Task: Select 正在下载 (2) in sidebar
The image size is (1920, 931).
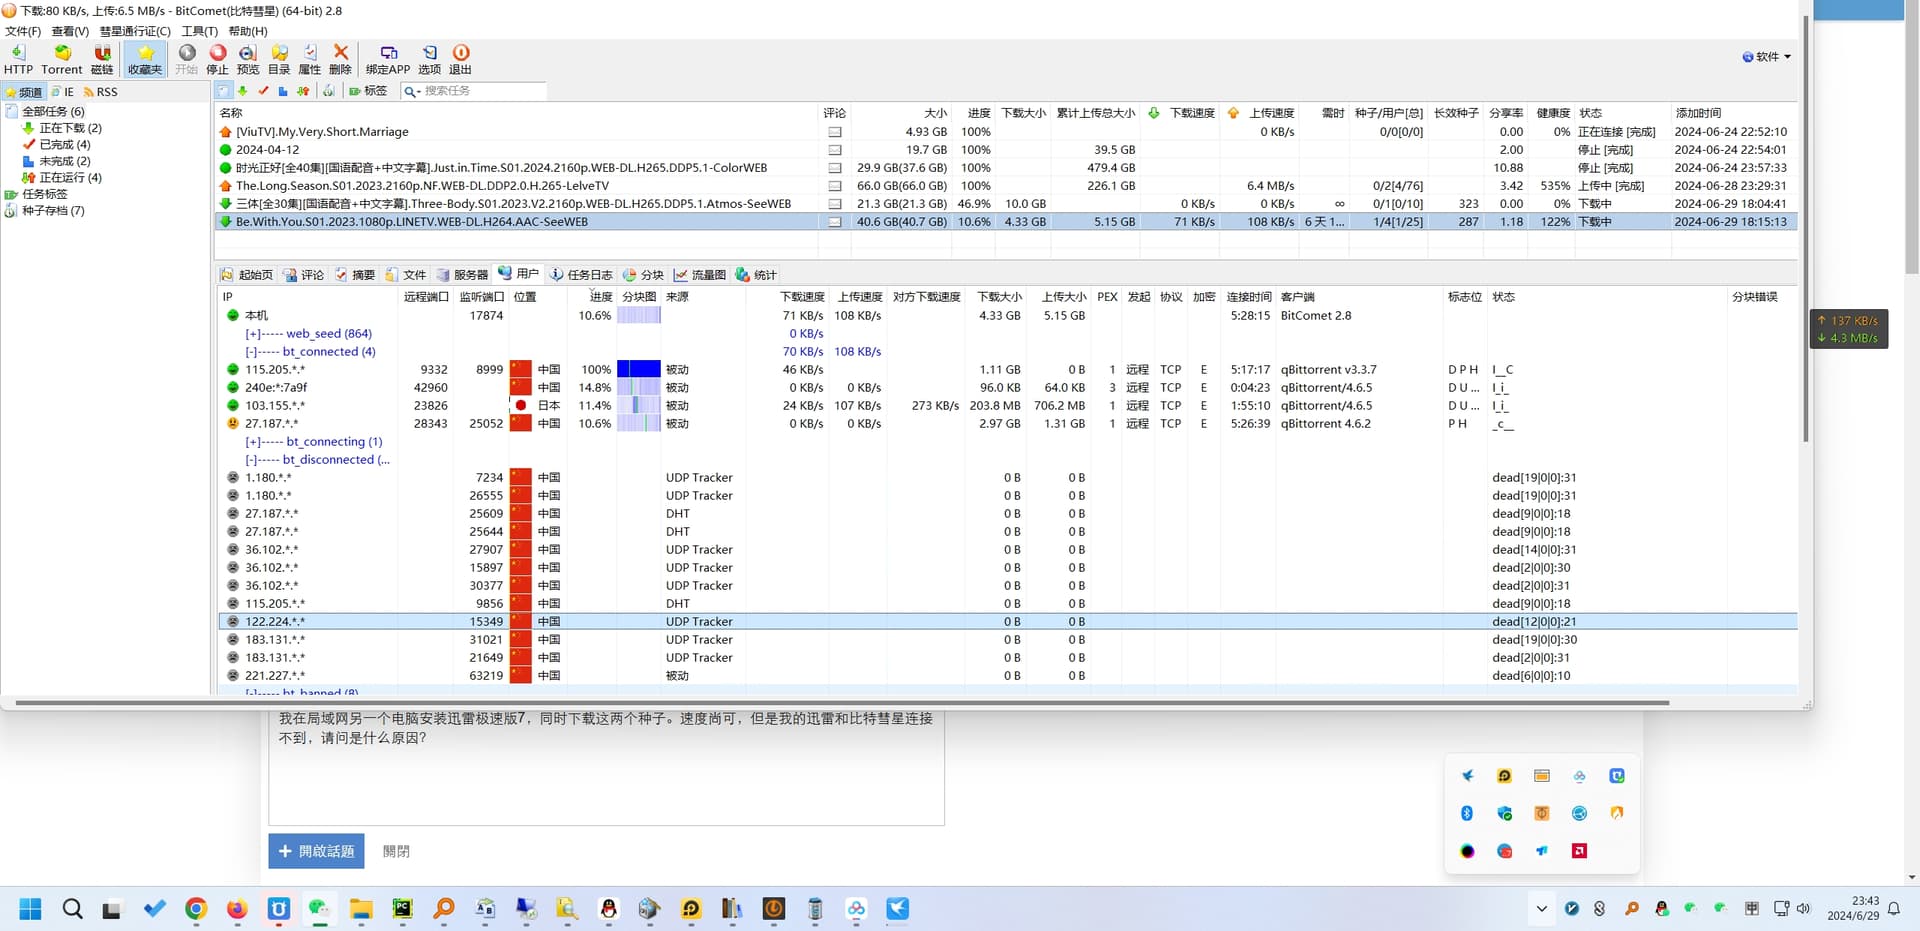Action: (70, 128)
